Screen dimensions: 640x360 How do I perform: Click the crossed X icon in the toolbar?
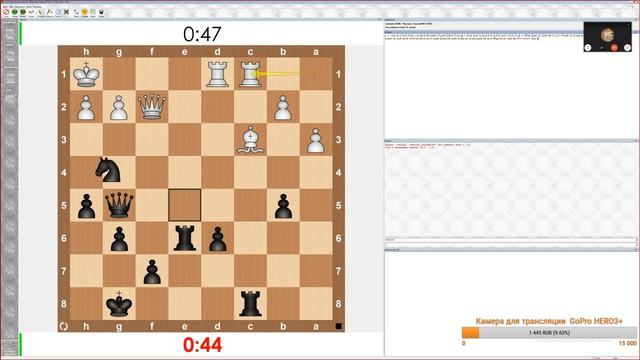click(x=67, y=12)
